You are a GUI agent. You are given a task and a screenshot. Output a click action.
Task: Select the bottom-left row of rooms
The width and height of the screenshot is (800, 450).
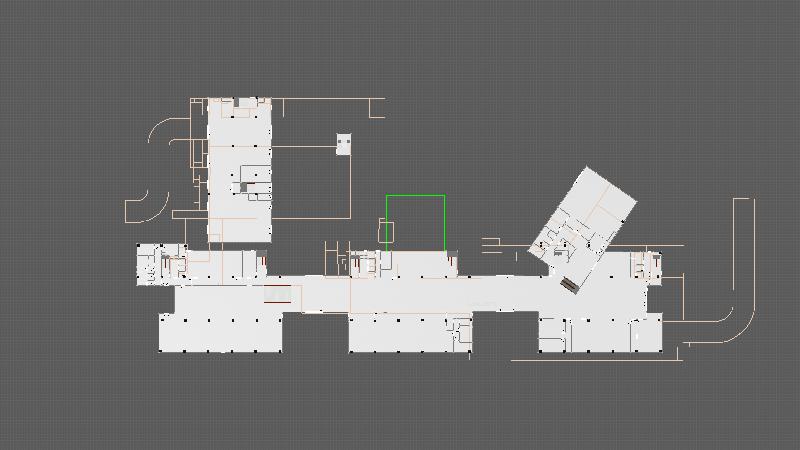221,333
